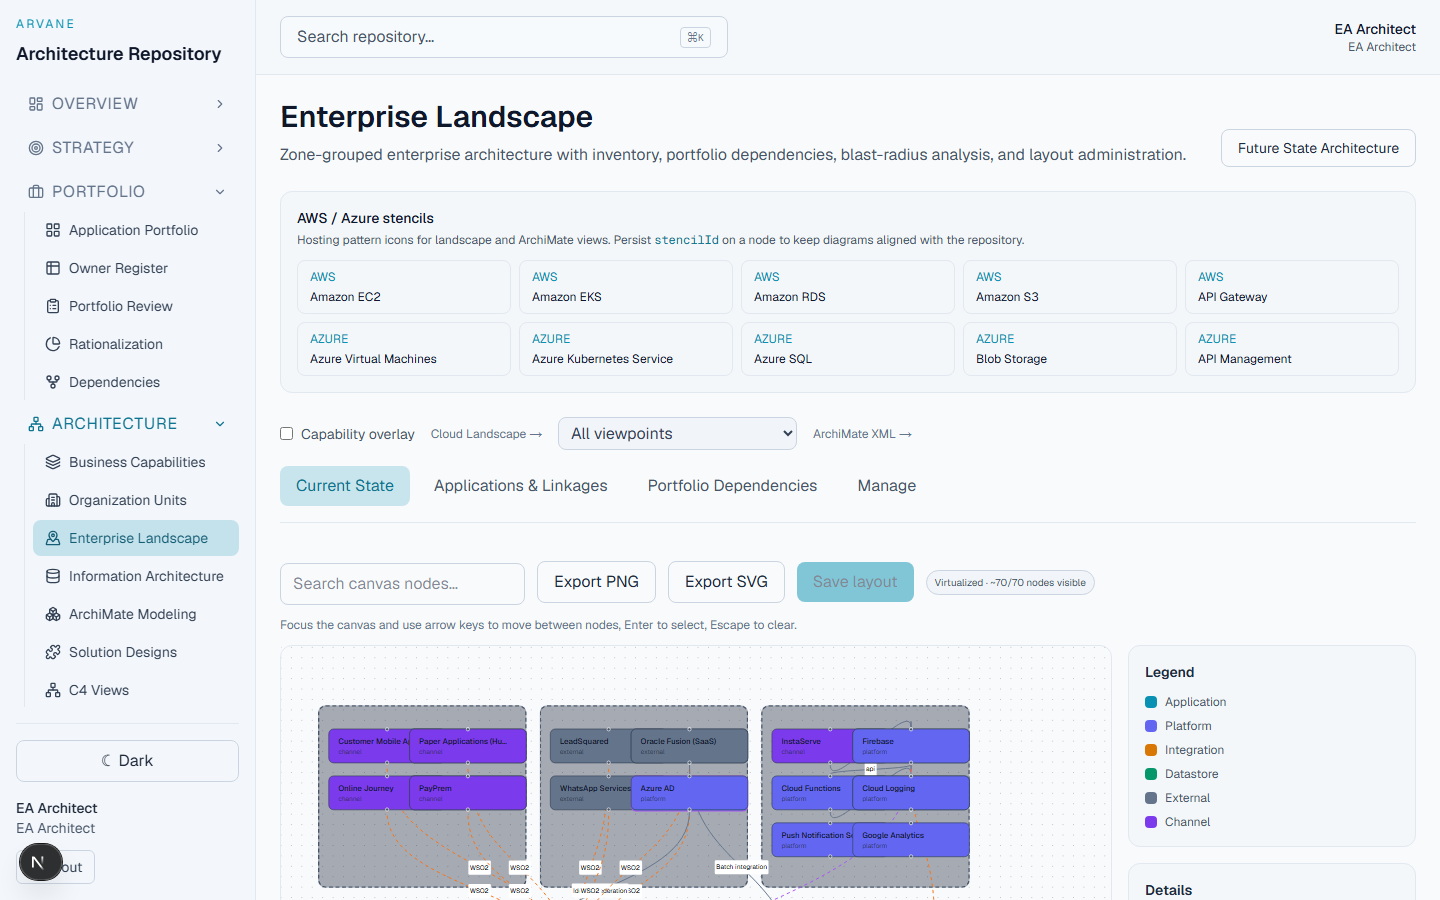Viewport: 1440px width, 900px height.
Task: Click the indigo Platform legend swatch
Action: pyautogui.click(x=1151, y=726)
